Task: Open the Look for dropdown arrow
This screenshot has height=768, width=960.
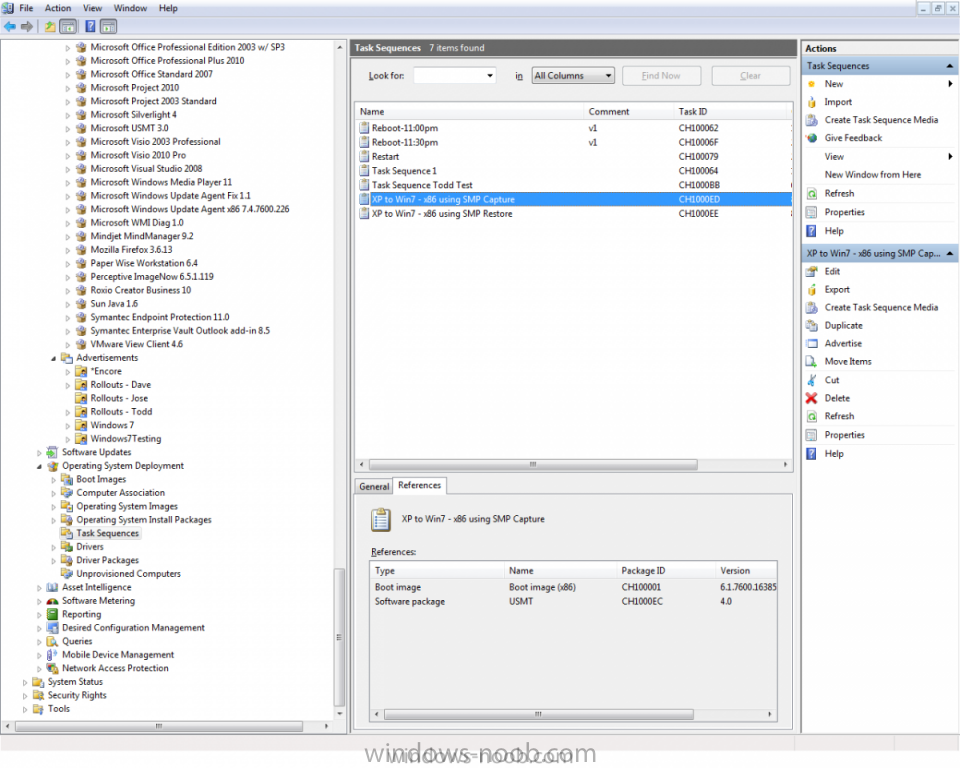Action: [x=490, y=76]
